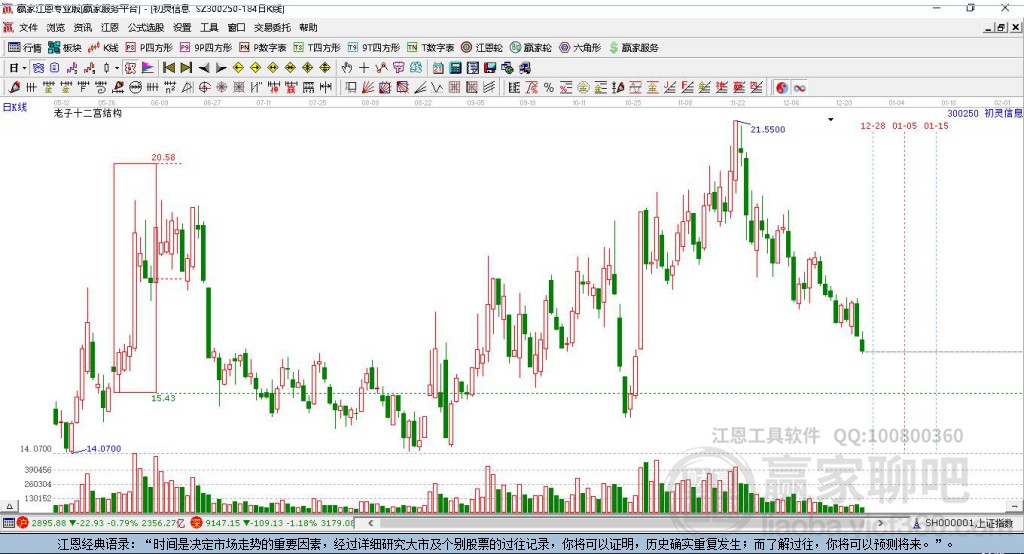Expand the candlestick style dropdown arrow
The height and width of the screenshot is (554, 1024).
click(117, 68)
